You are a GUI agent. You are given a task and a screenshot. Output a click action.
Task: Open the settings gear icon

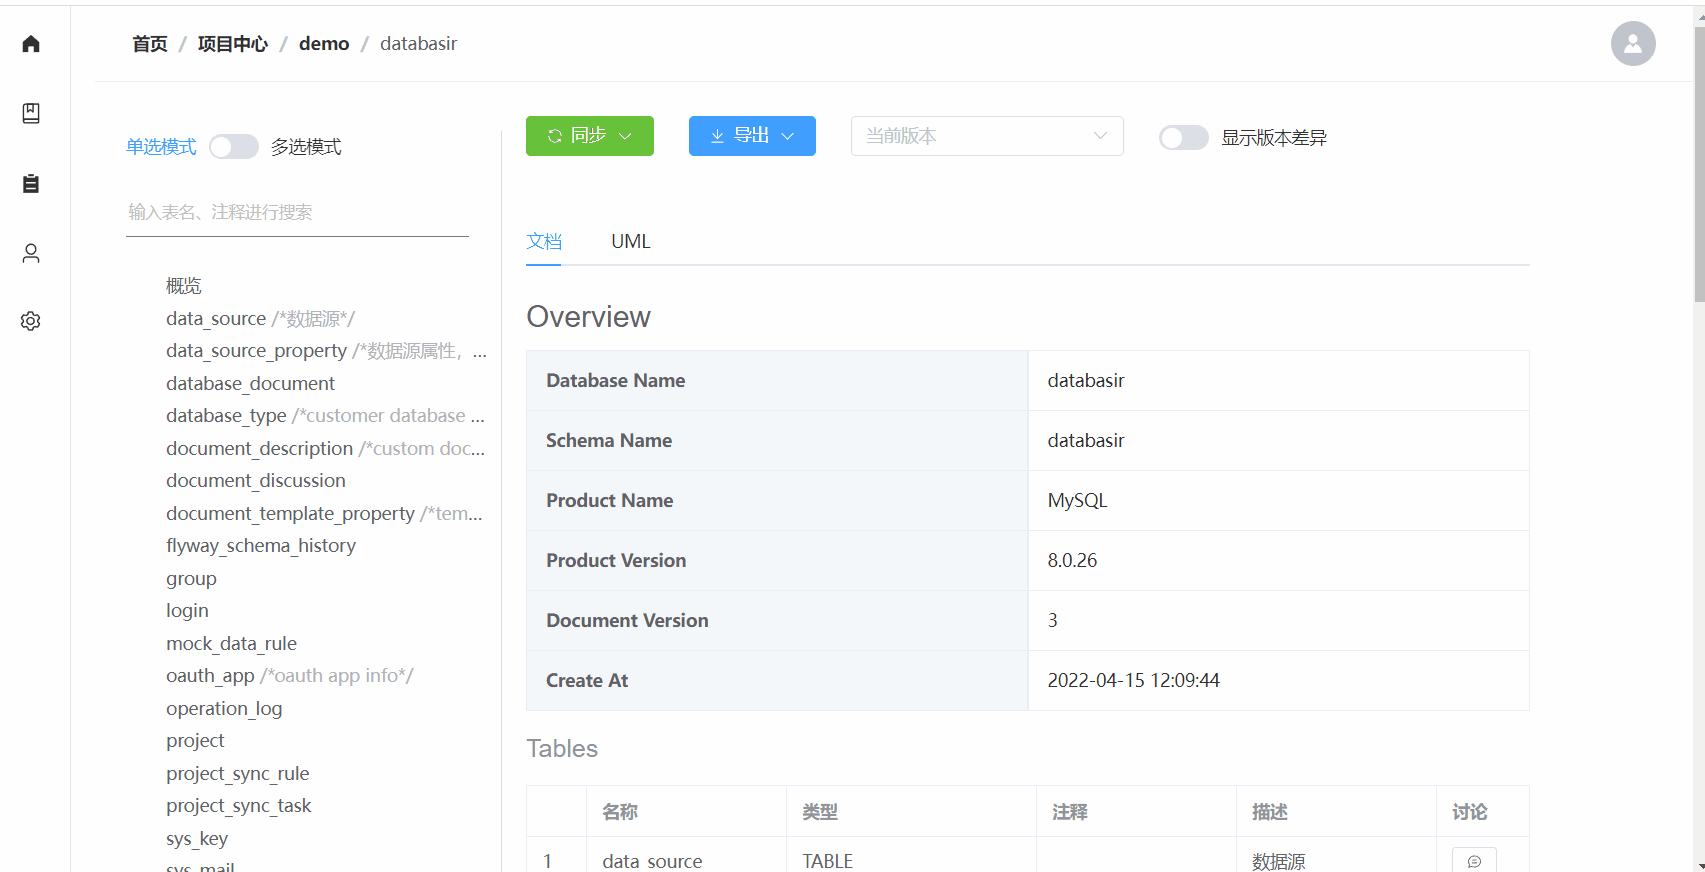coord(31,321)
